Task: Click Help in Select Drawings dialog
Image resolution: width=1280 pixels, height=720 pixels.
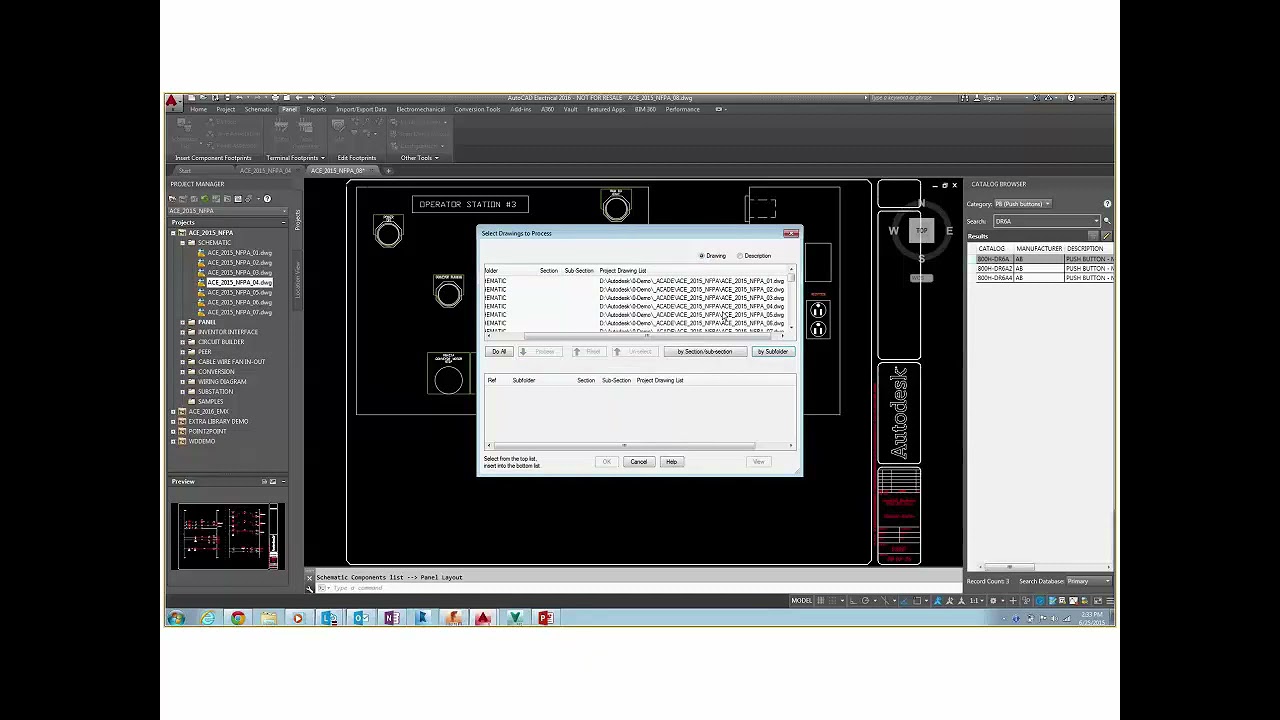Action: pyautogui.click(x=671, y=462)
